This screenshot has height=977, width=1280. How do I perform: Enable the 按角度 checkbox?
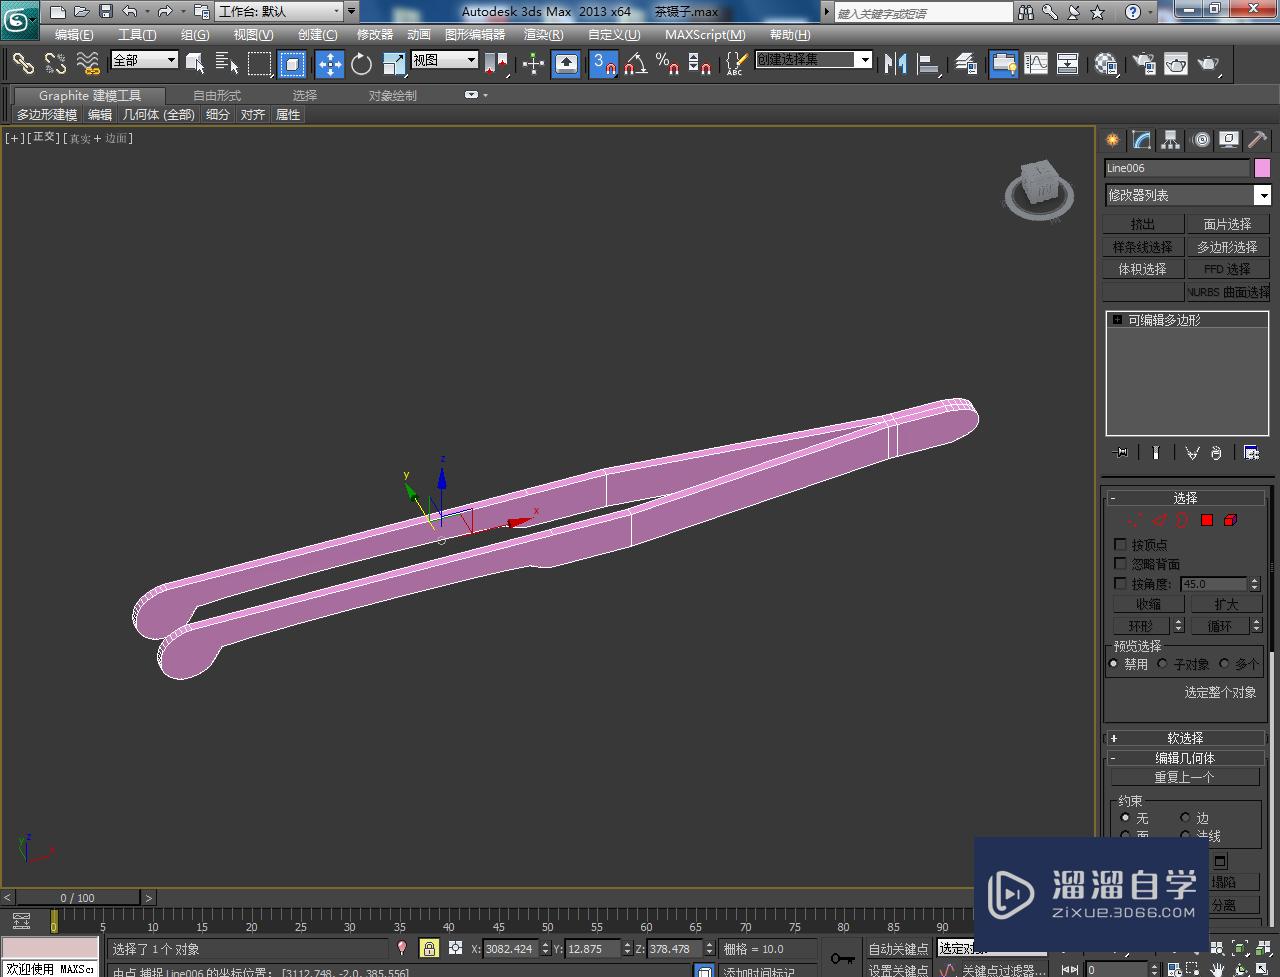(1120, 583)
